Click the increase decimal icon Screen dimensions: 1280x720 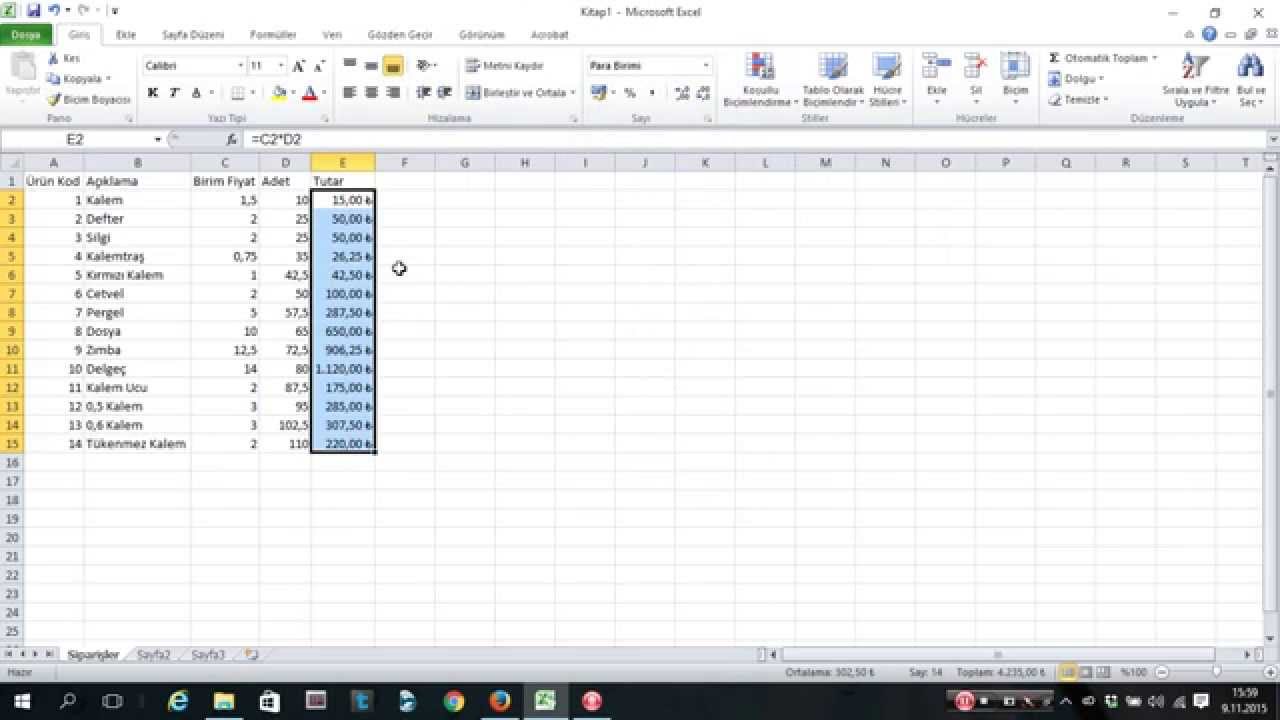pos(683,92)
